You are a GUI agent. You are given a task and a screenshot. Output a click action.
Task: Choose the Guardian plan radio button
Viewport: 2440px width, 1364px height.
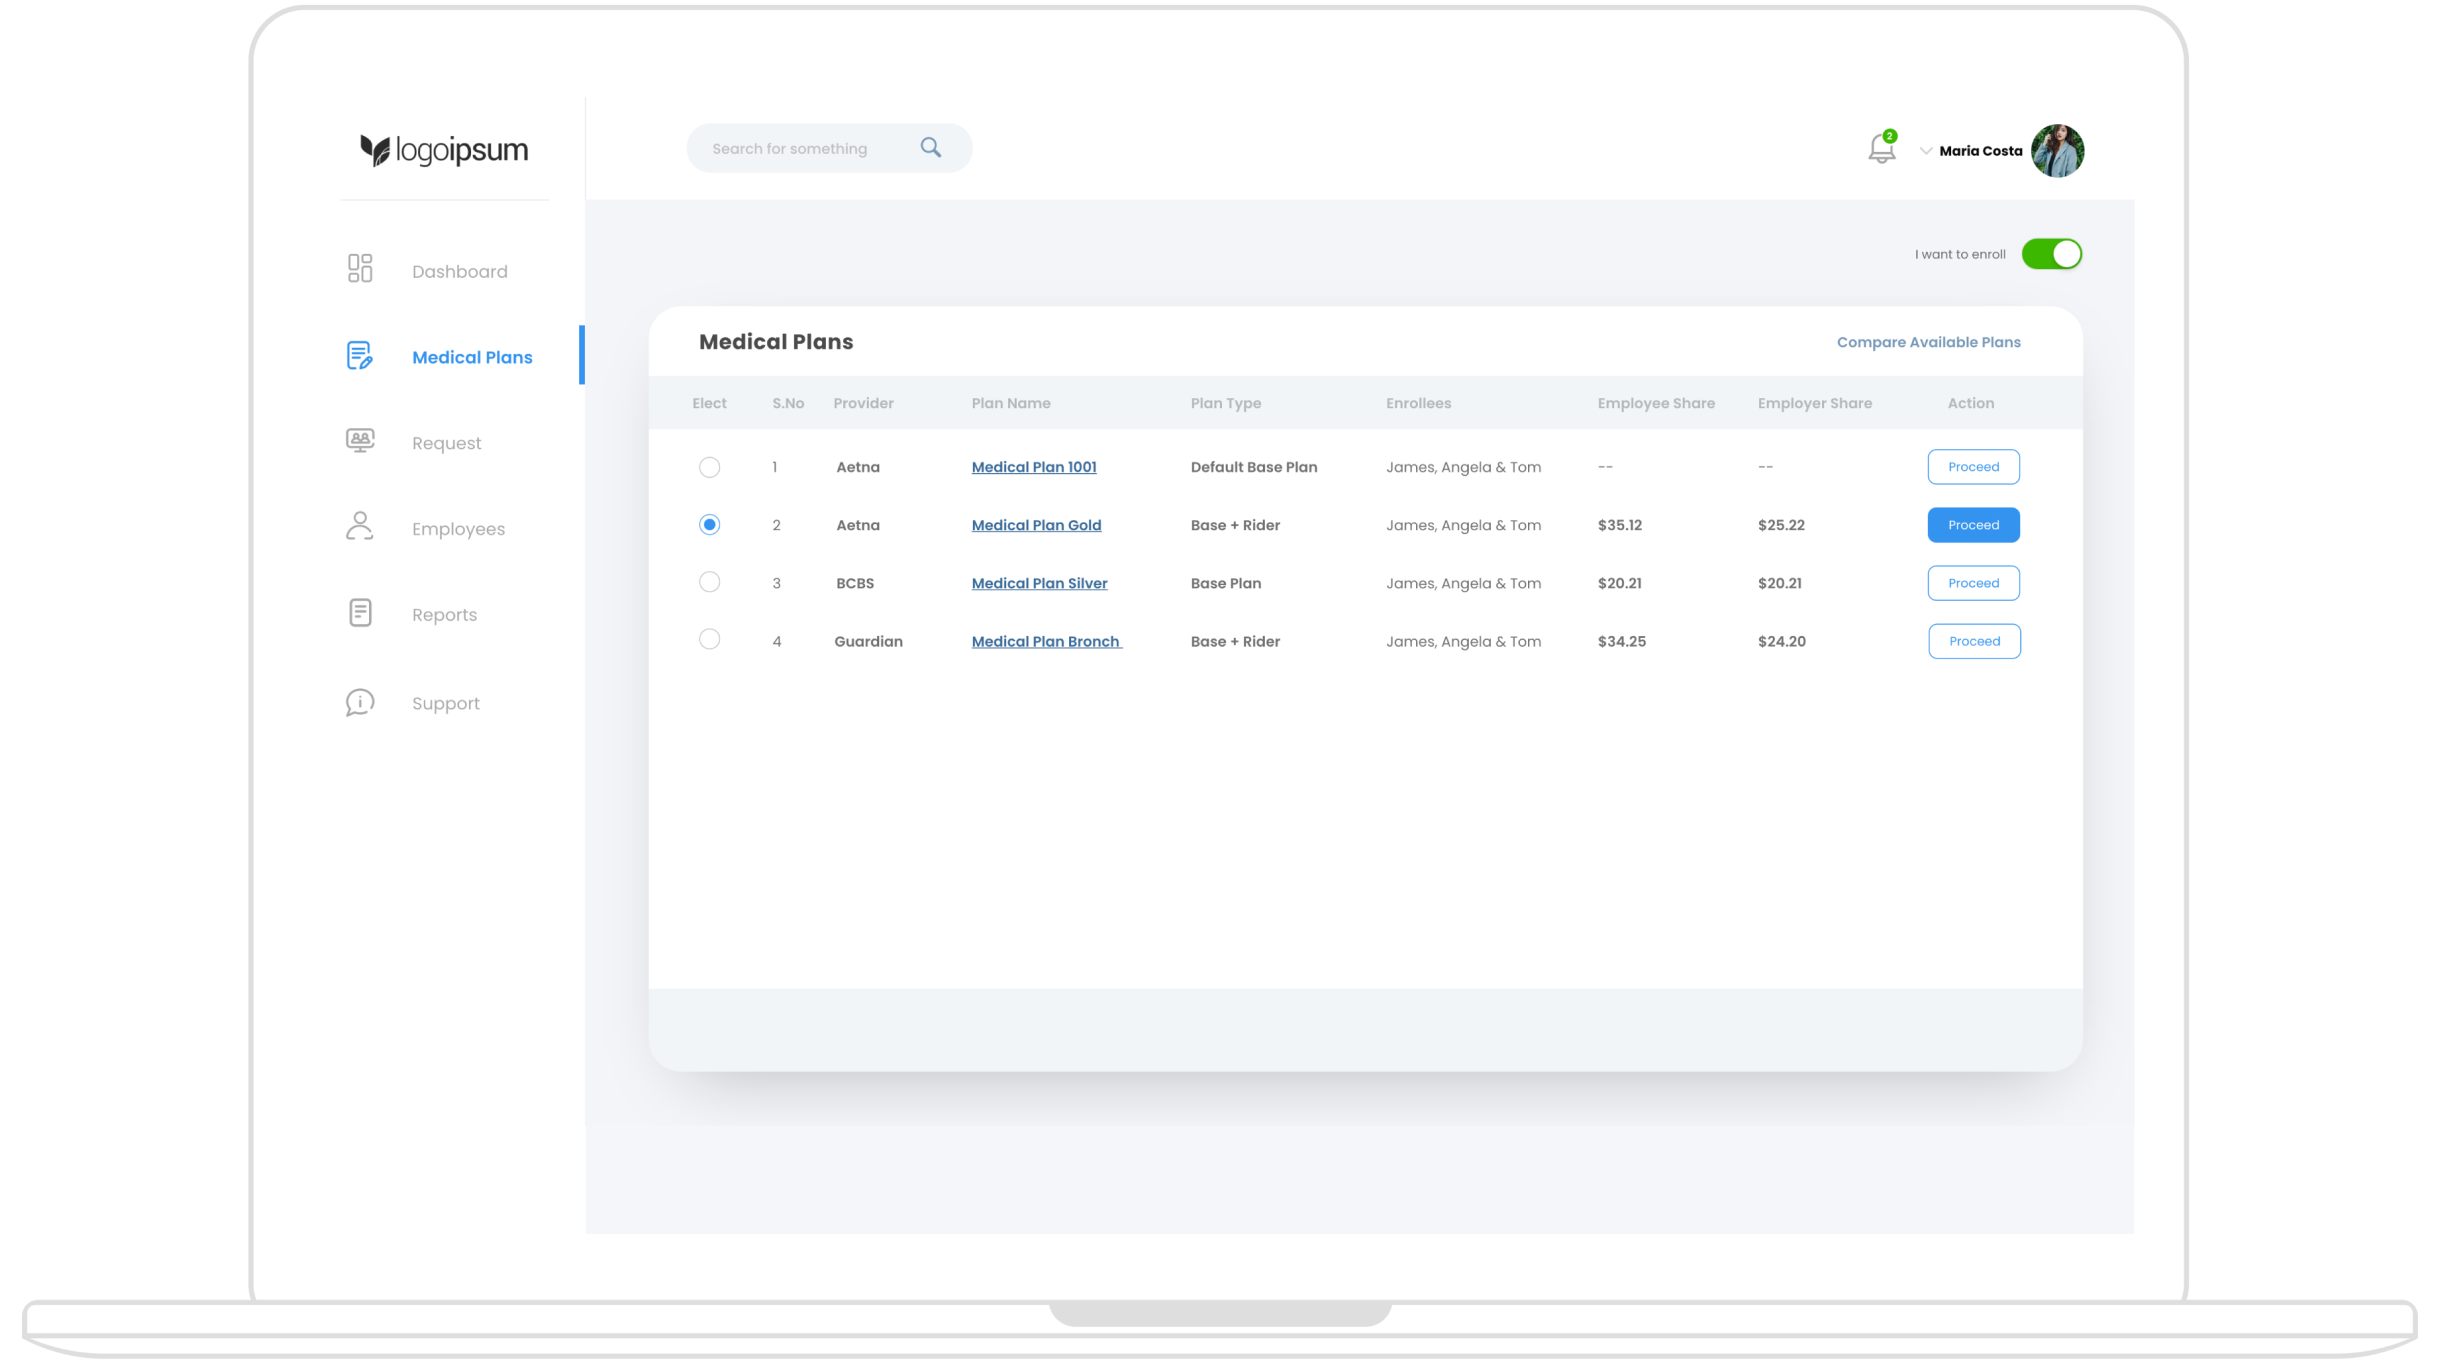pyautogui.click(x=709, y=639)
